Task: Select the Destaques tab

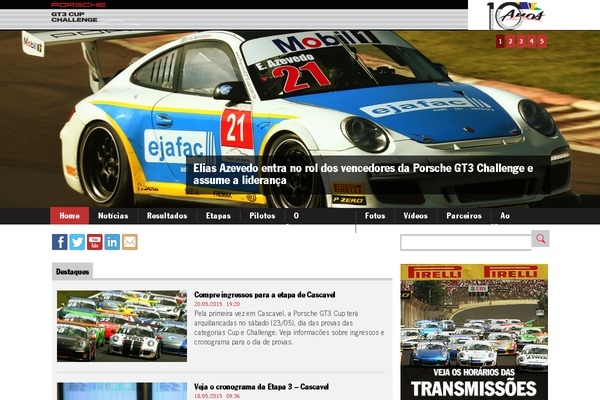Action: (x=73, y=271)
